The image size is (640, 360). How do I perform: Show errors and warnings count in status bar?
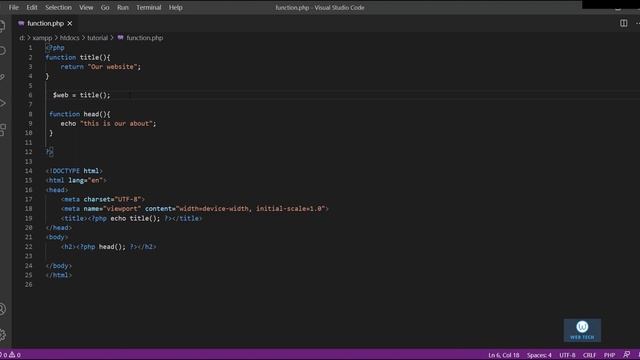point(10,355)
